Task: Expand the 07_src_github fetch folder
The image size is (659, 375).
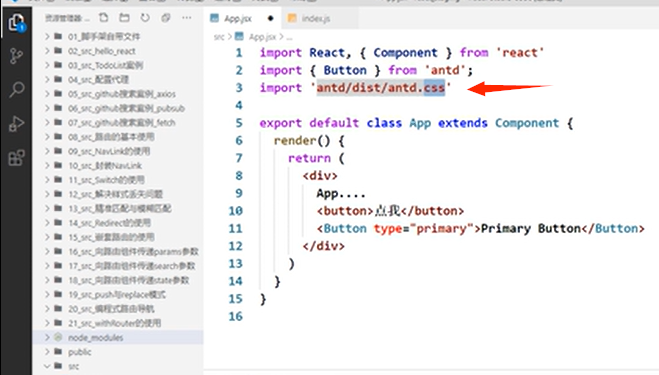Action: click(x=47, y=122)
